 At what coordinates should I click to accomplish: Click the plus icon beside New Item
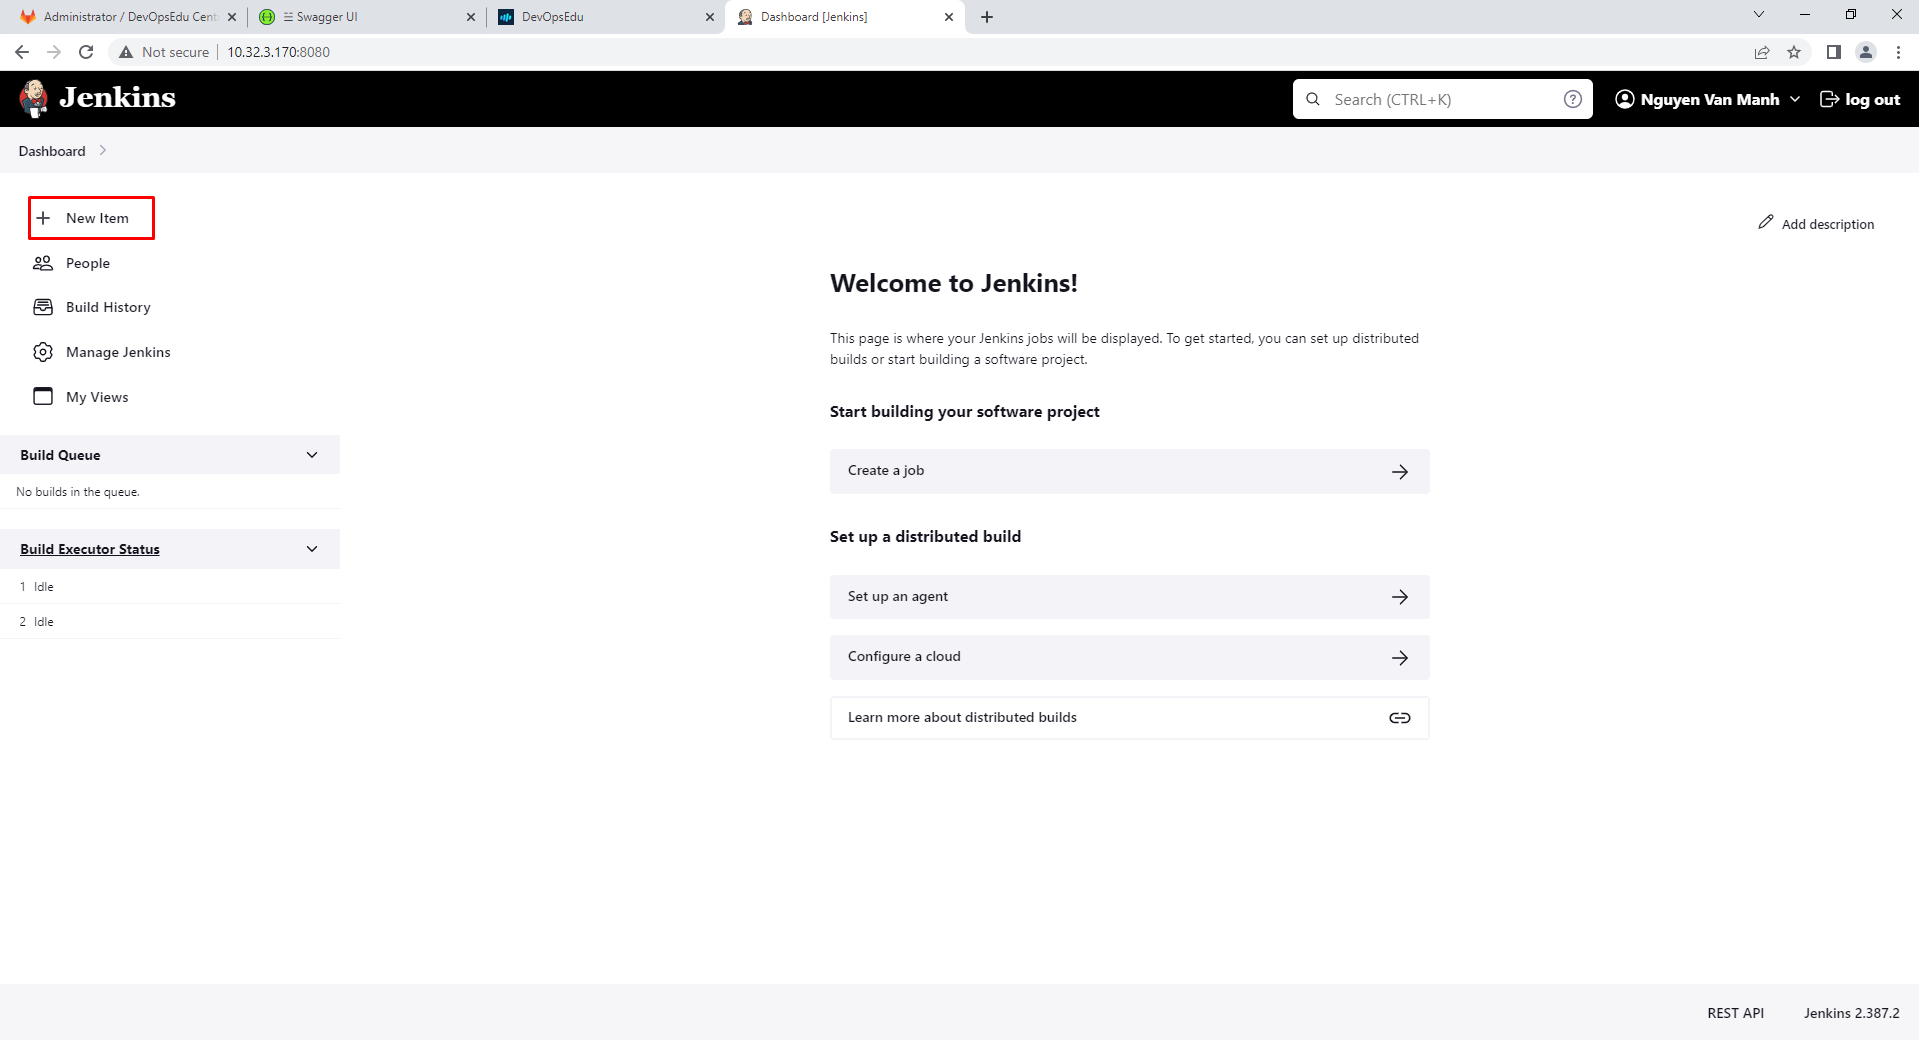(43, 218)
